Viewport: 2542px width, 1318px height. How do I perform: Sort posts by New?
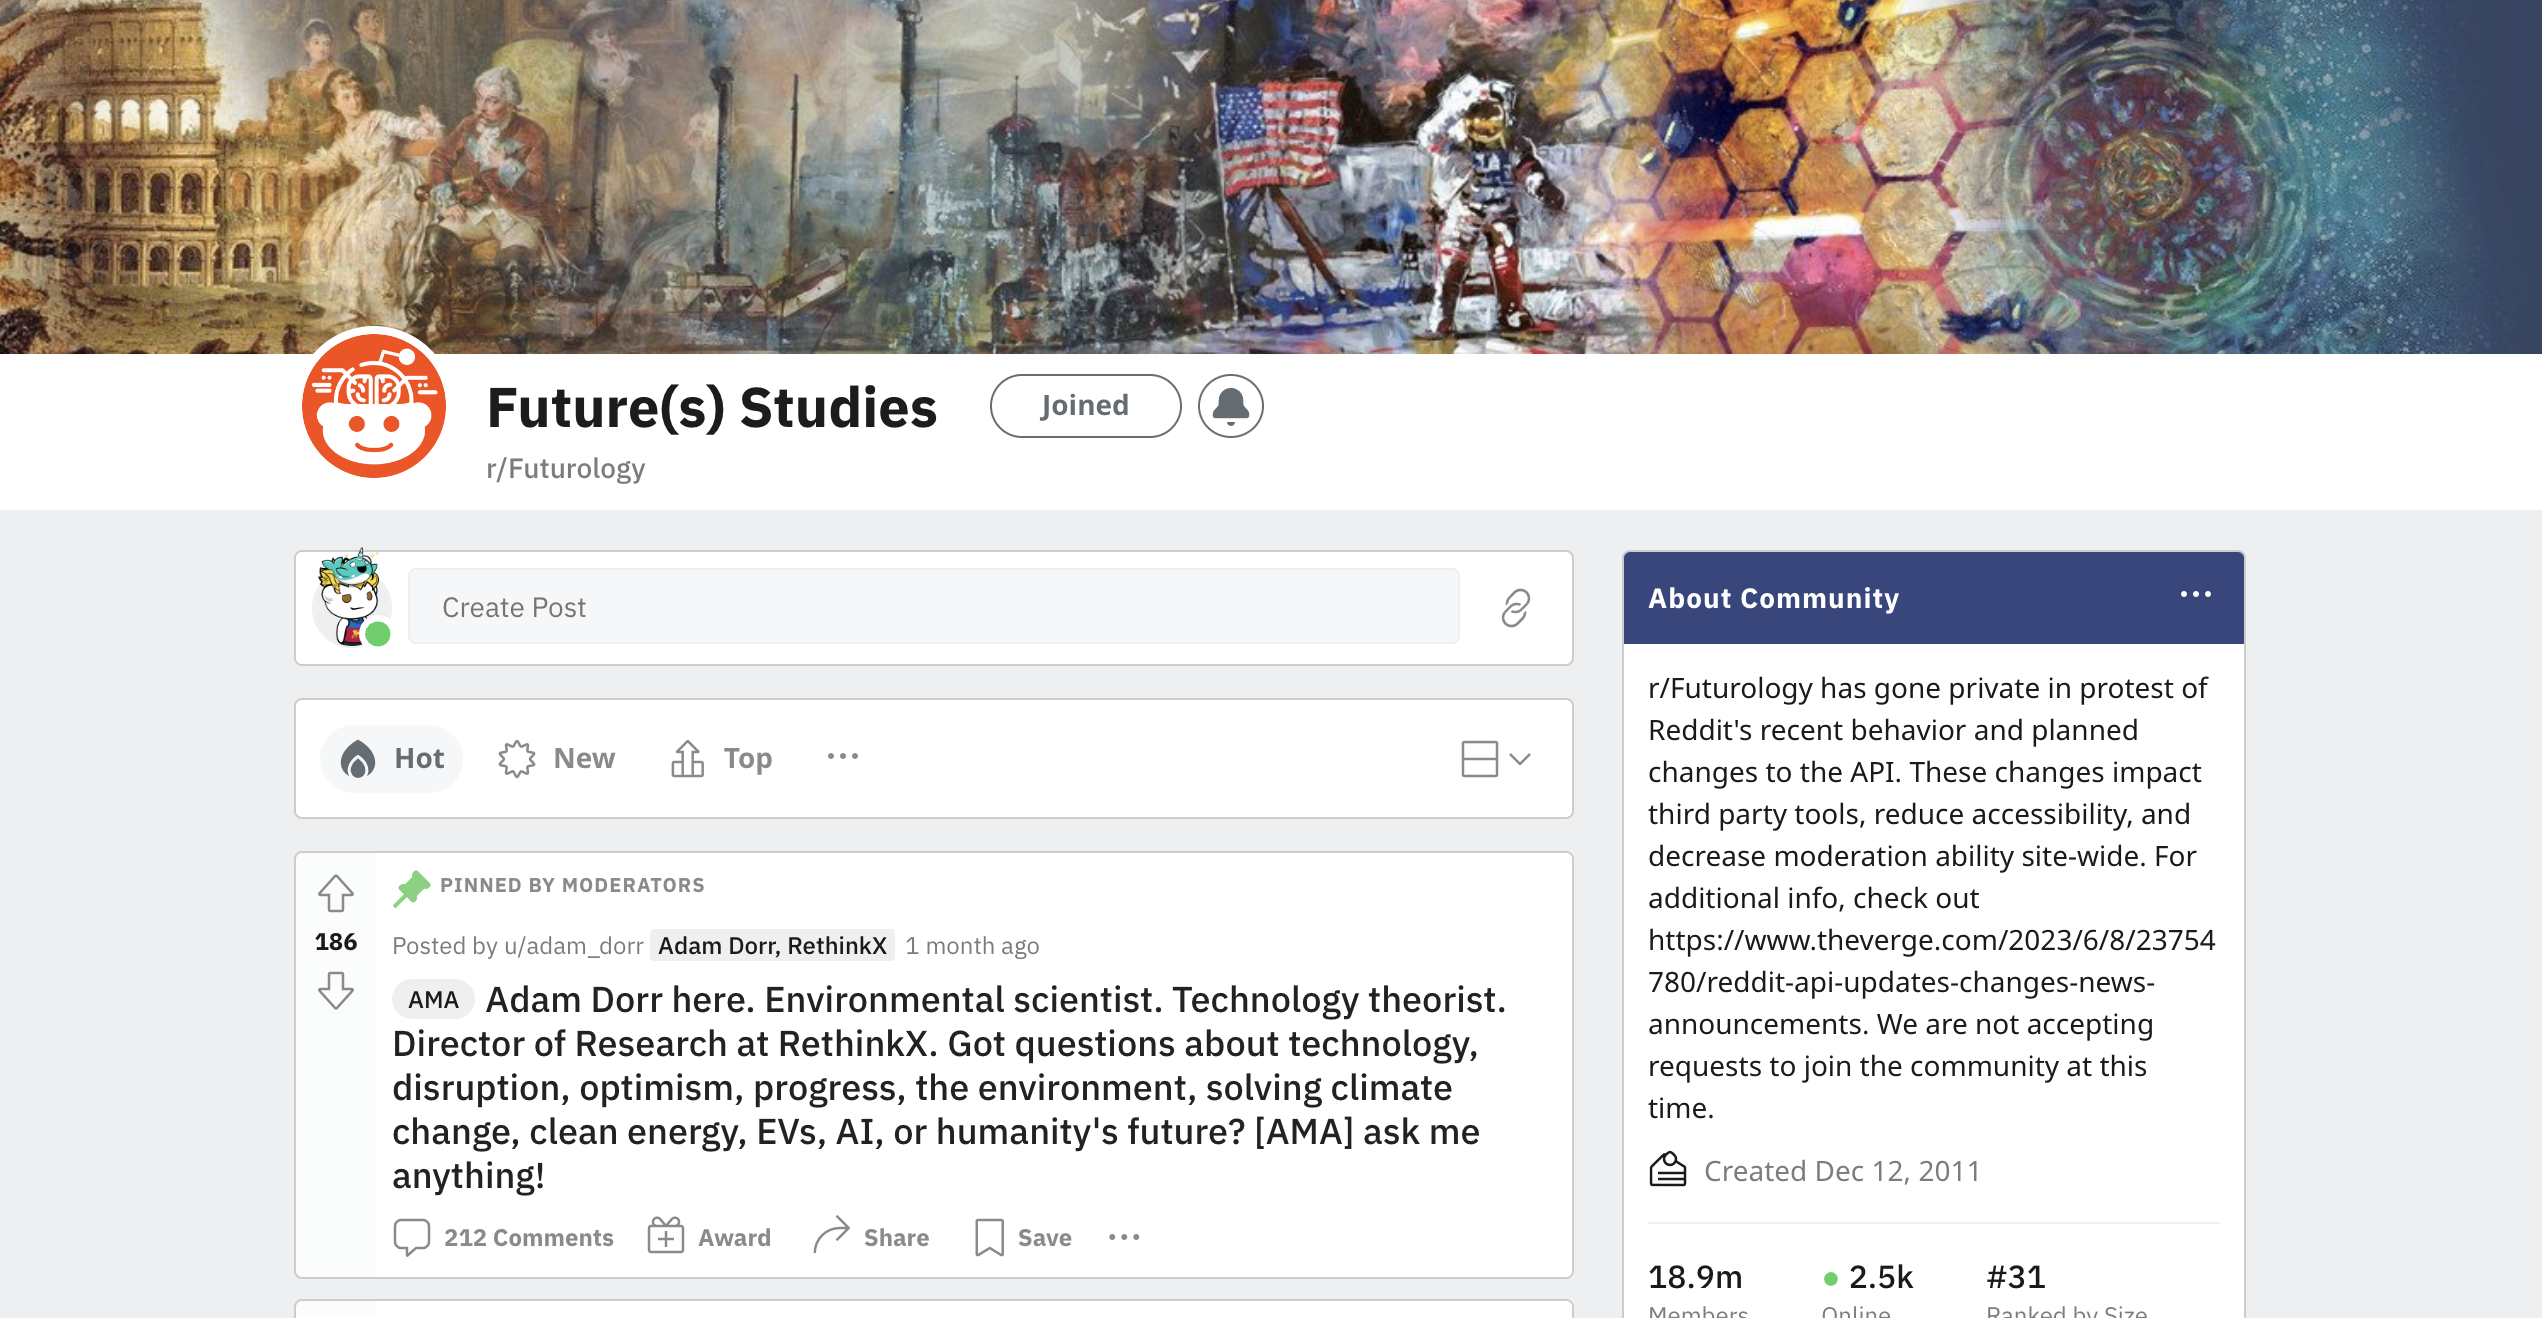coord(557,758)
